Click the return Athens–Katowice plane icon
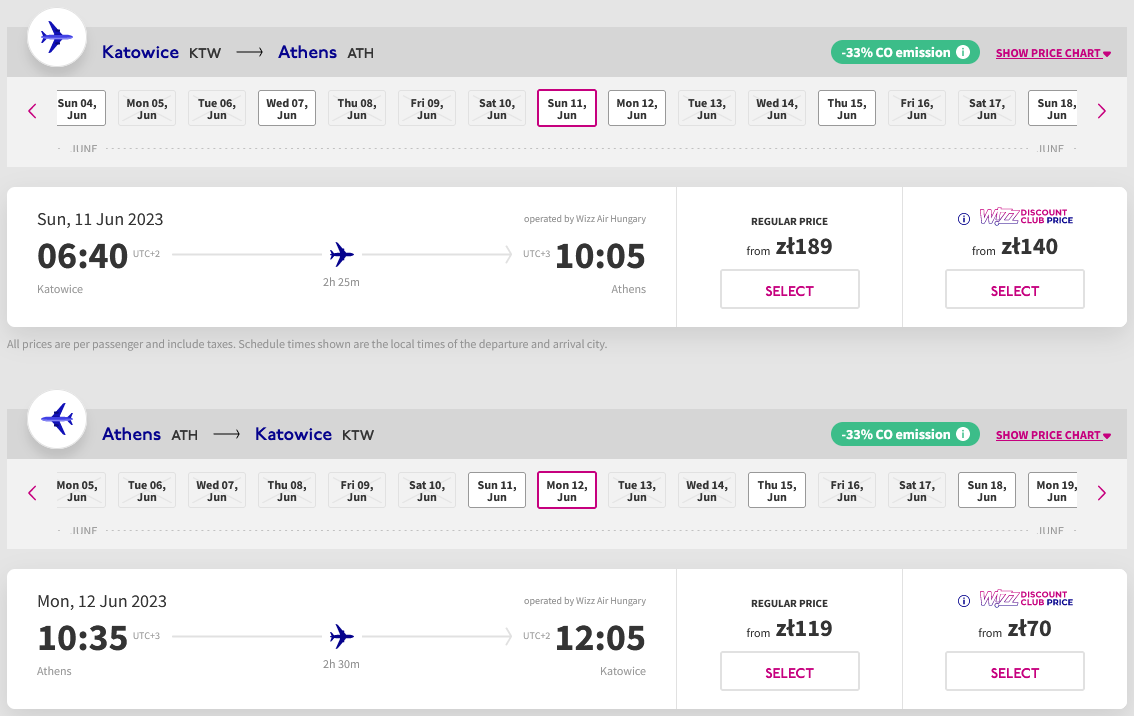 [x=57, y=419]
